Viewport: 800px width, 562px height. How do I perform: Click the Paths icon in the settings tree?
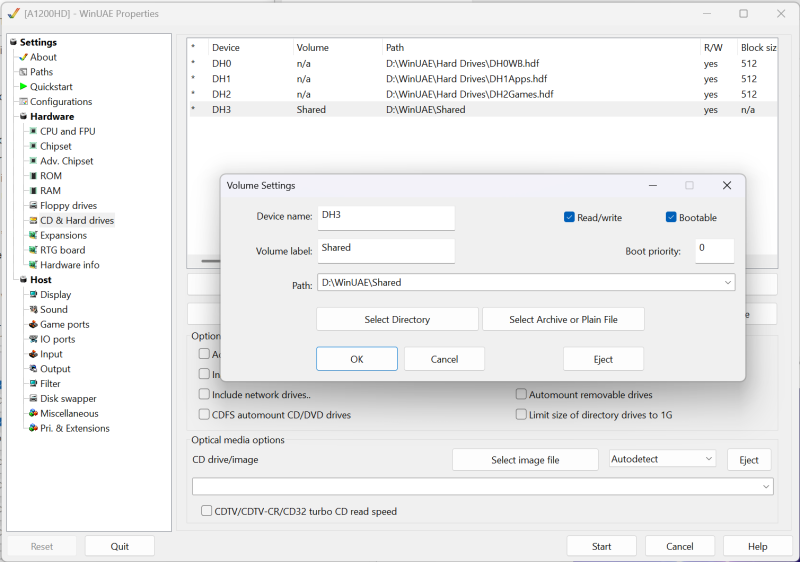23,72
